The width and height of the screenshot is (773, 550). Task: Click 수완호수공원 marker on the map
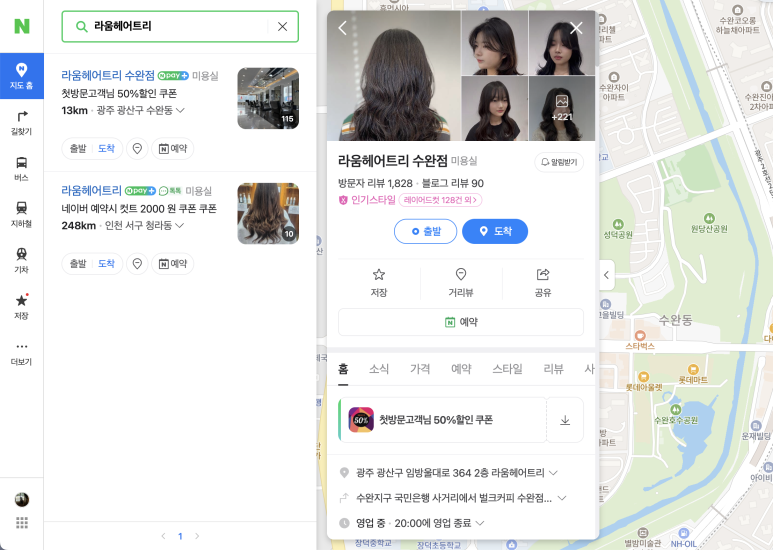pyautogui.click(x=676, y=414)
